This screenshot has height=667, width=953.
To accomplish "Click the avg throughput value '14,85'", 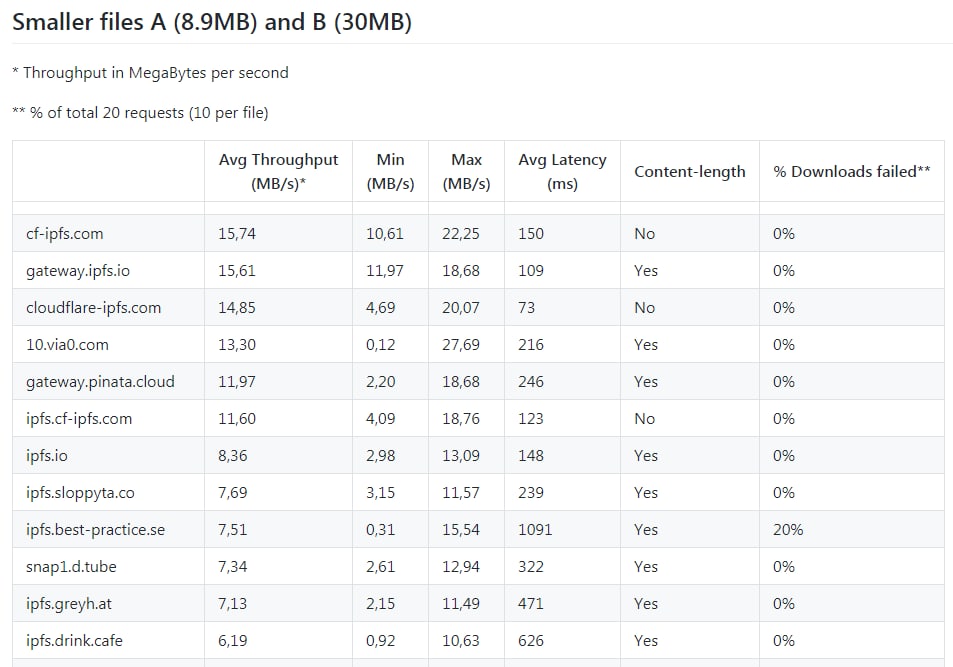I will pyautogui.click(x=237, y=308).
